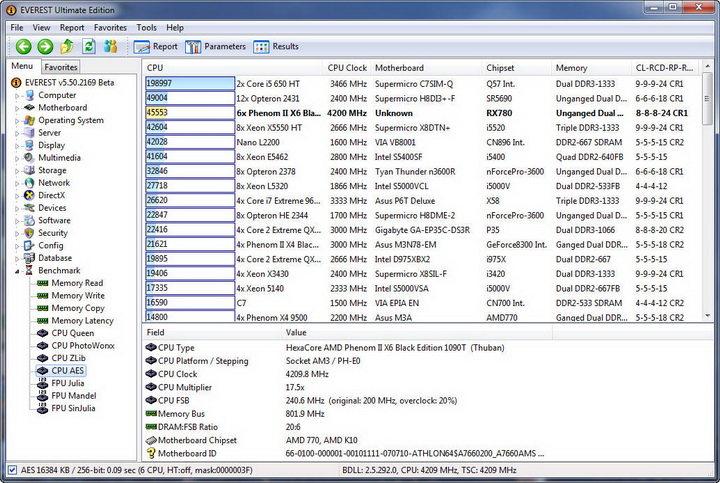Select the 198997 score bar row

tap(190, 84)
